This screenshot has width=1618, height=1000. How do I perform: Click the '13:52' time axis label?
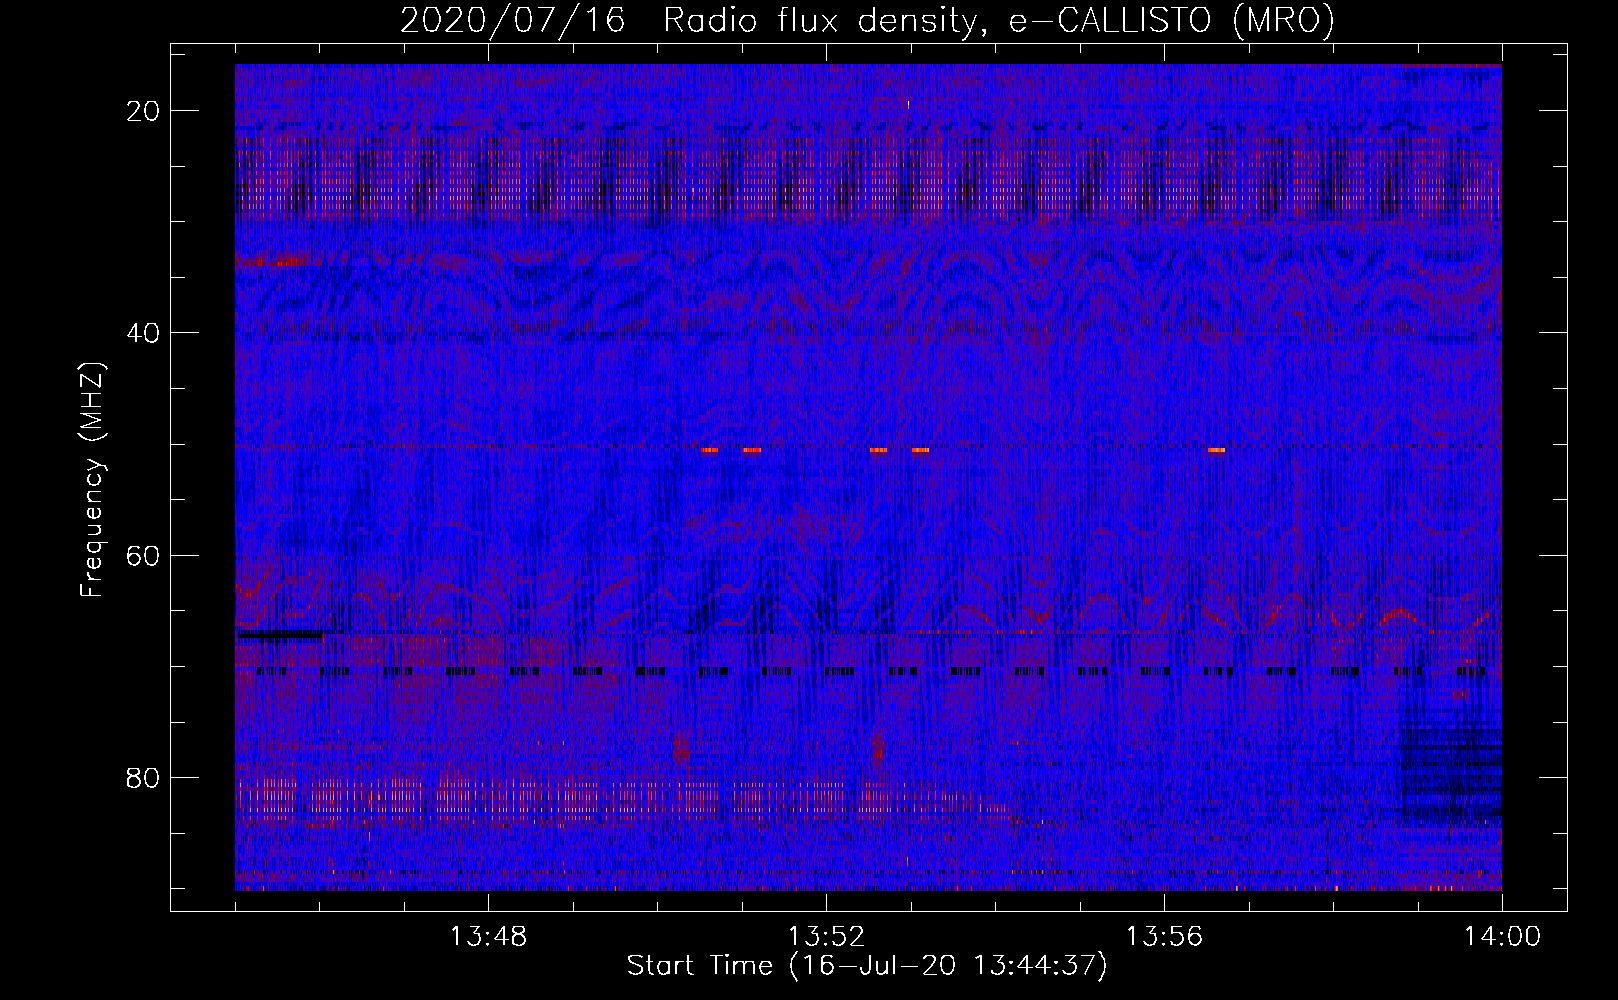point(826,937)
